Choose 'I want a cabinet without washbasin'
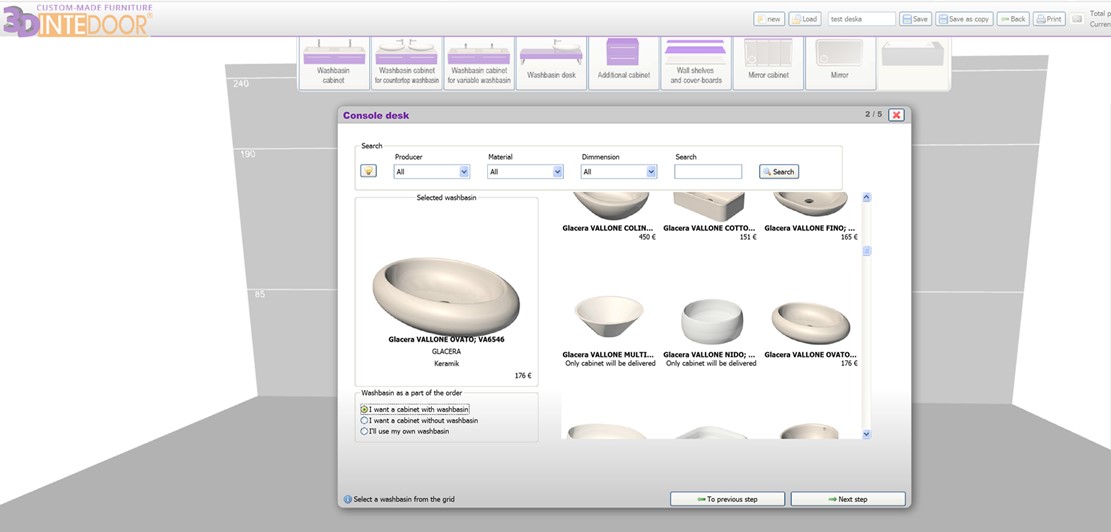Image resolution: width=1111 pixels, height=532 pixels. pos(365,420)
